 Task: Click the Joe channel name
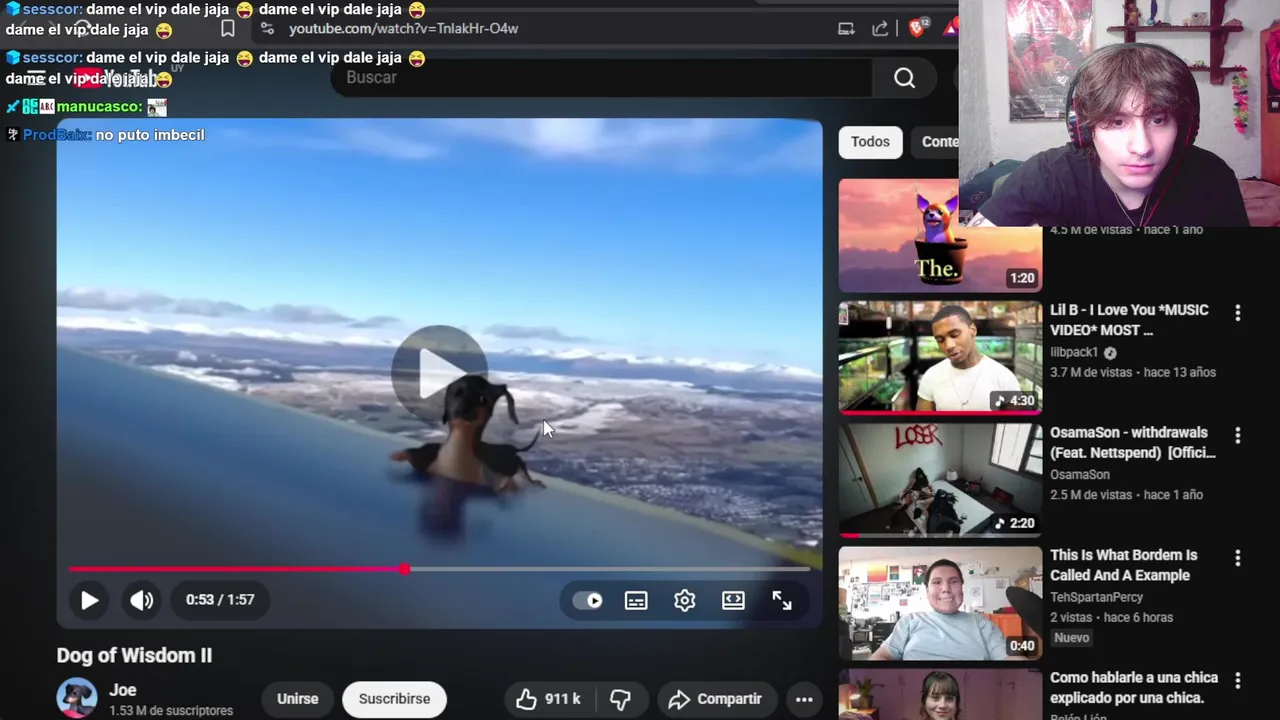(123, 690)
